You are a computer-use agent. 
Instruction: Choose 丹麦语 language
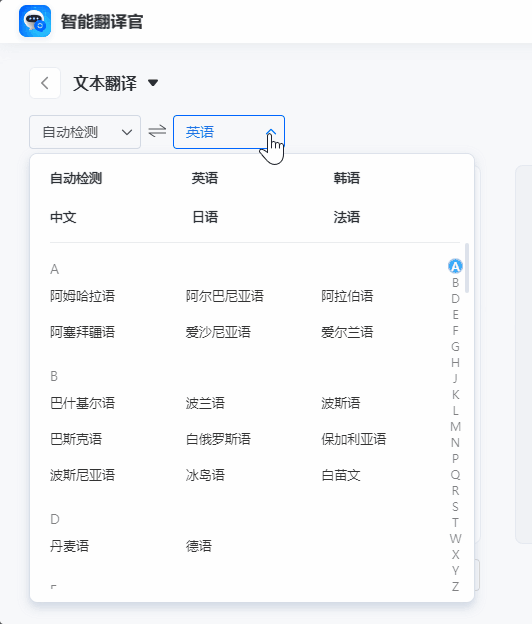point(69,546)
